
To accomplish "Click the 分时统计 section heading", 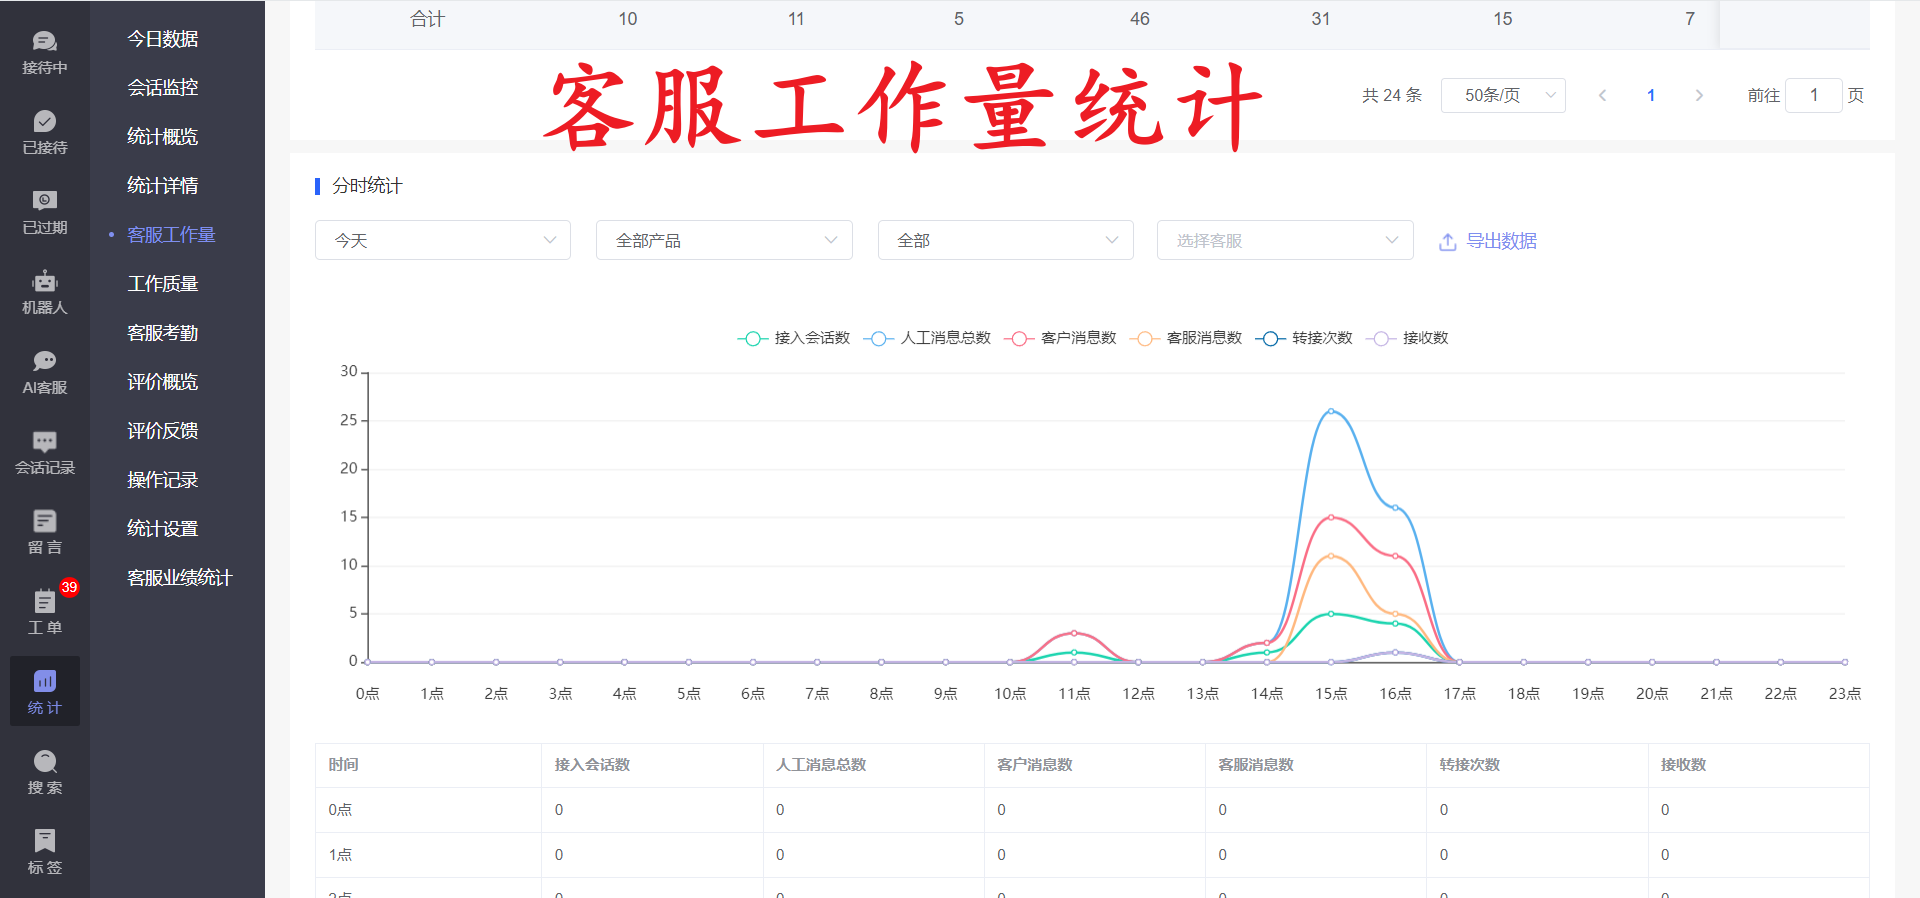I will pyautogui.click(x=367, y=186).
